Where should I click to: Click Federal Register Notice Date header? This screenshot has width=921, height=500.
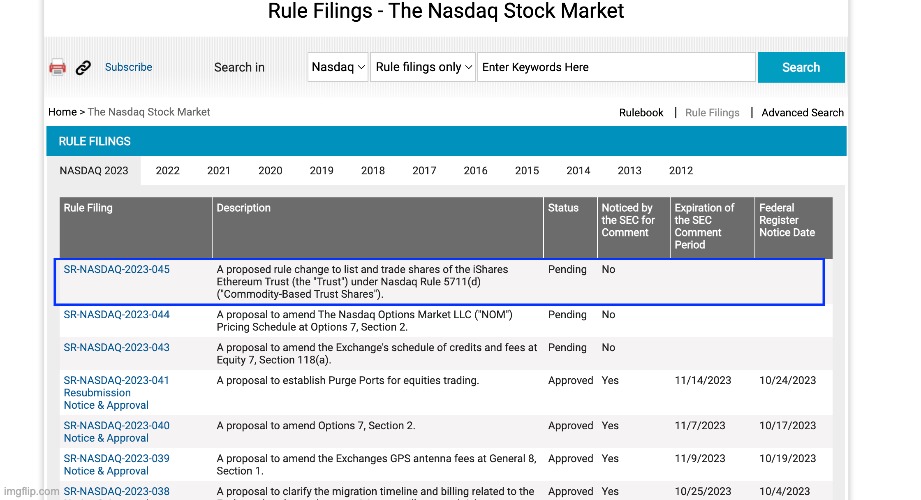coord(794,227)
